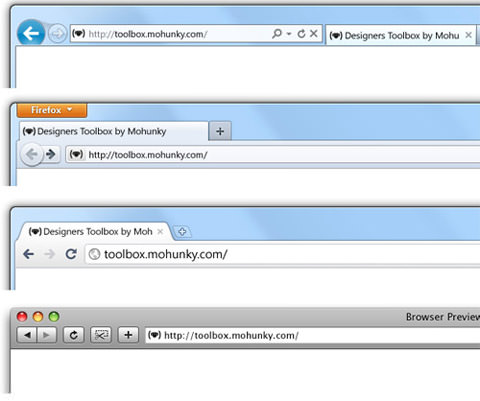Close the Chrome Designers Toolbox by Moh tab
The height and width of the screenshot is (401, 480).
coord(160,232)
